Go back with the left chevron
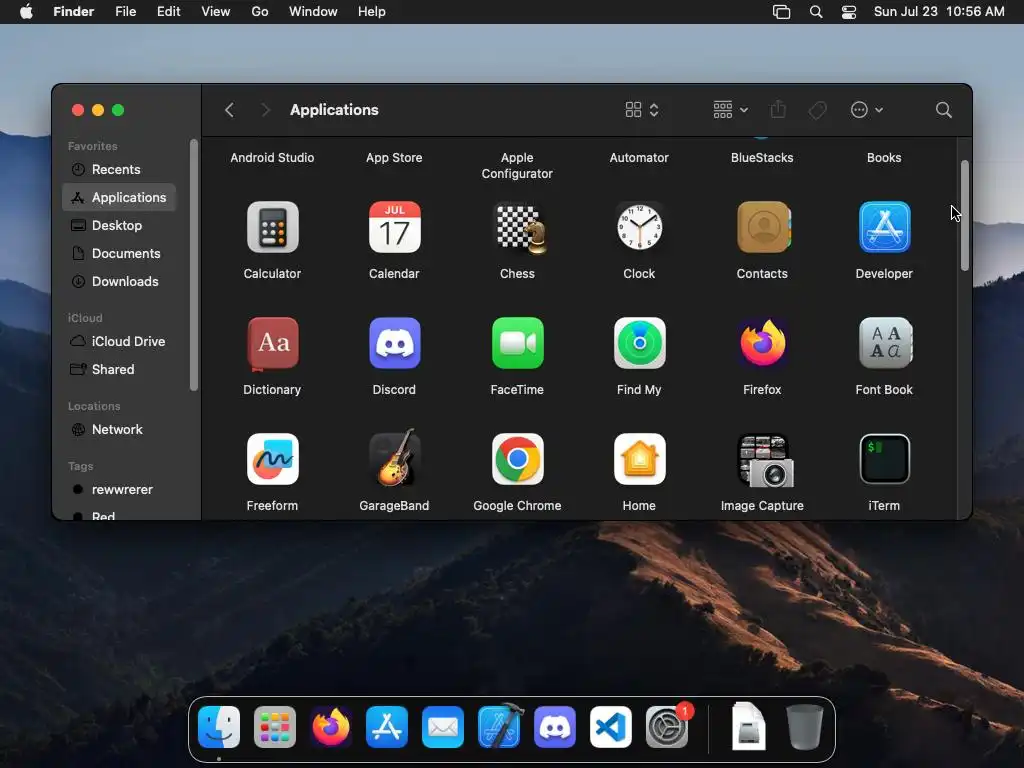 (229, 110)
